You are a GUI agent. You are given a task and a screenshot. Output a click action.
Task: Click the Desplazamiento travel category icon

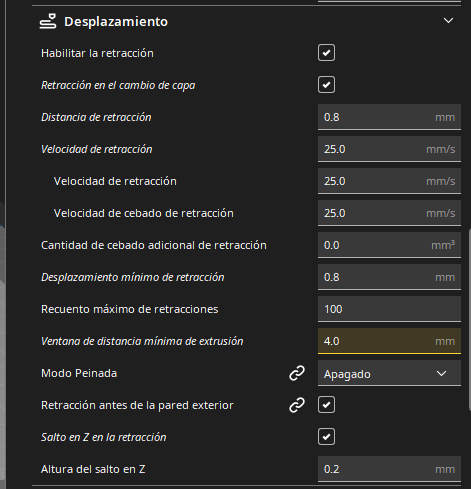coord(48,22)
